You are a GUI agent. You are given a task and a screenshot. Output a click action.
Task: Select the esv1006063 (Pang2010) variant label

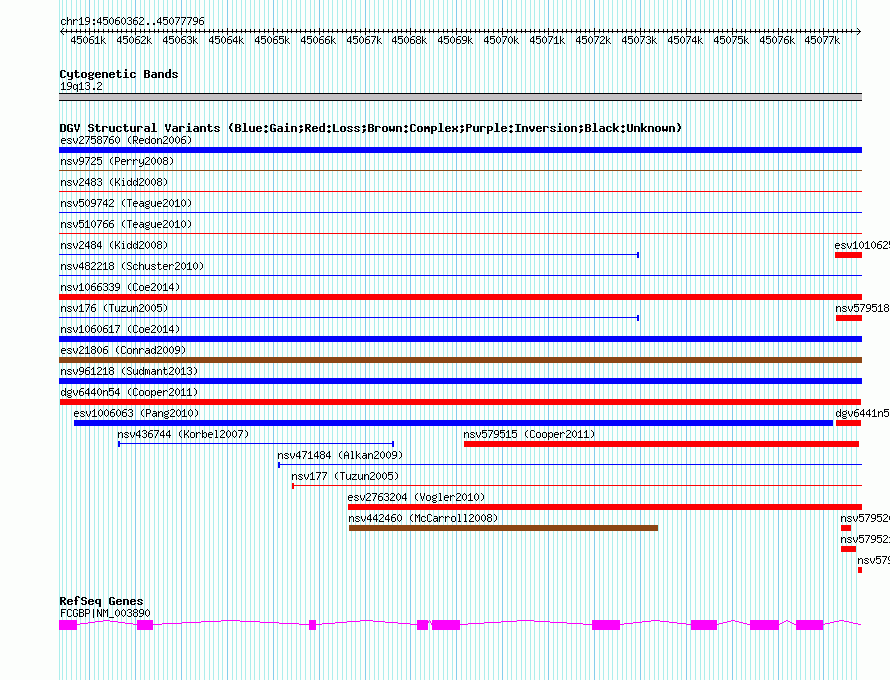tap(136, 414)
